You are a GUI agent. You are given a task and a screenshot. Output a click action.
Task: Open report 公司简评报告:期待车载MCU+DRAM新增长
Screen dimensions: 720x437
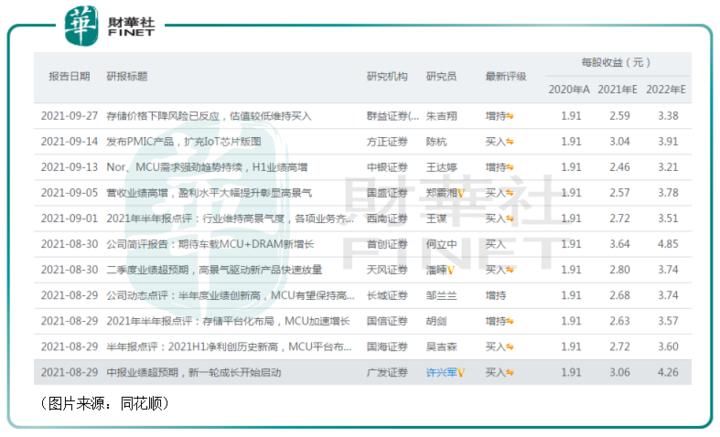coord(210,244)
